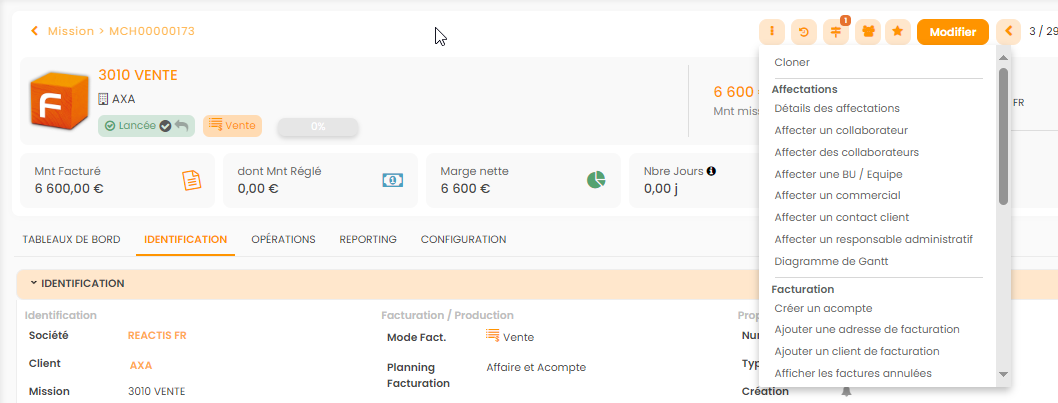This screenshot has width=1058, height=403.
Task: Switch to the OPÉRATIONS tab
Action: 283,240
